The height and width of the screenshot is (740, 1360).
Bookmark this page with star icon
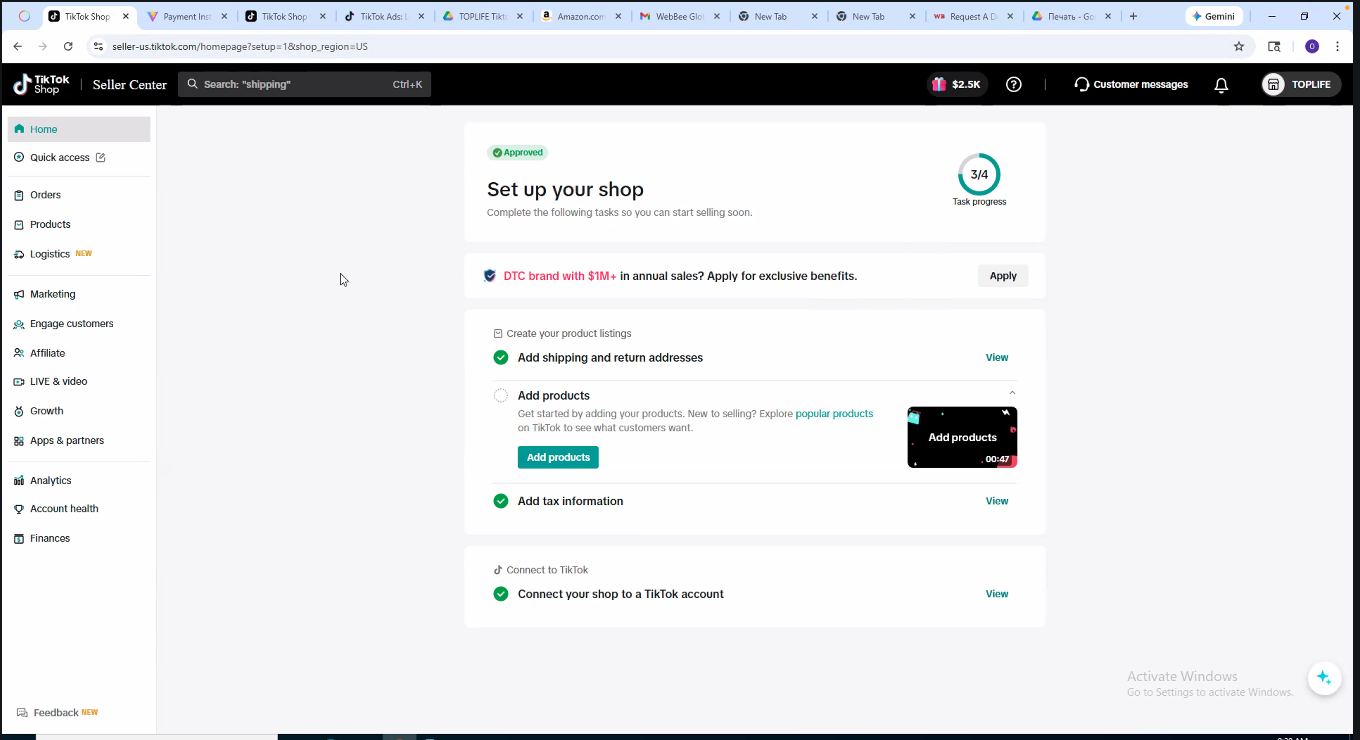[1239, 46]
